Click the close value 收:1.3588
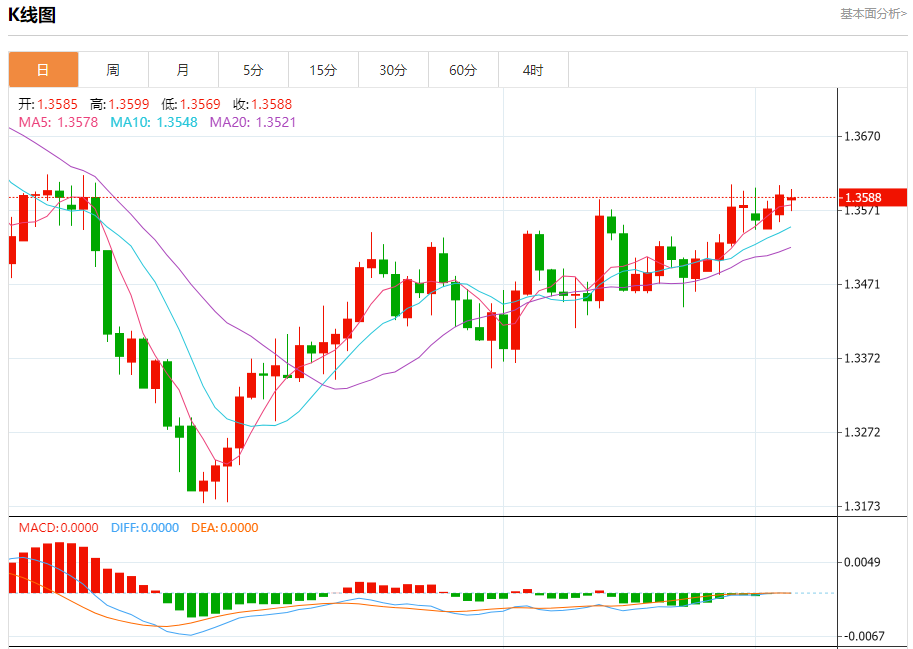The width and height of the screenshot is (913, 649). pos(263,104)
